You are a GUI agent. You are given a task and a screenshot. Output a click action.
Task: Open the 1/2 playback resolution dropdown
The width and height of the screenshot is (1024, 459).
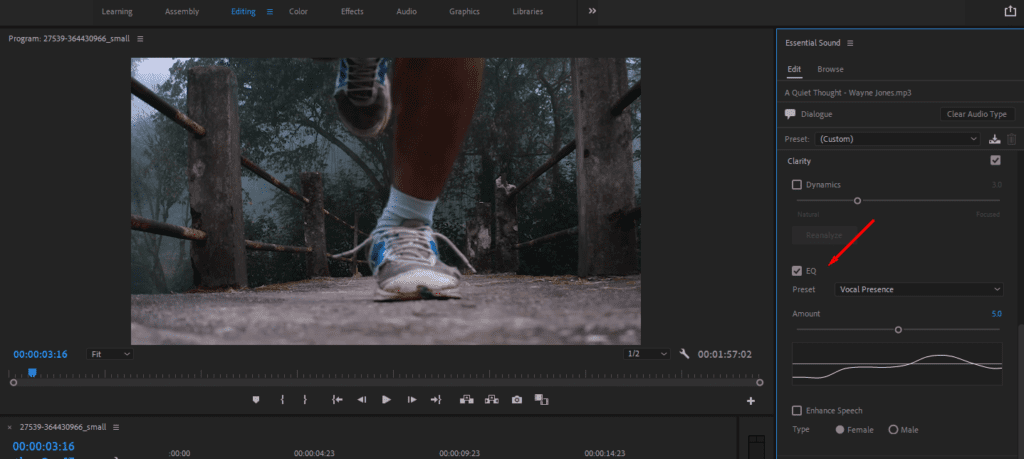click(647, 354)
